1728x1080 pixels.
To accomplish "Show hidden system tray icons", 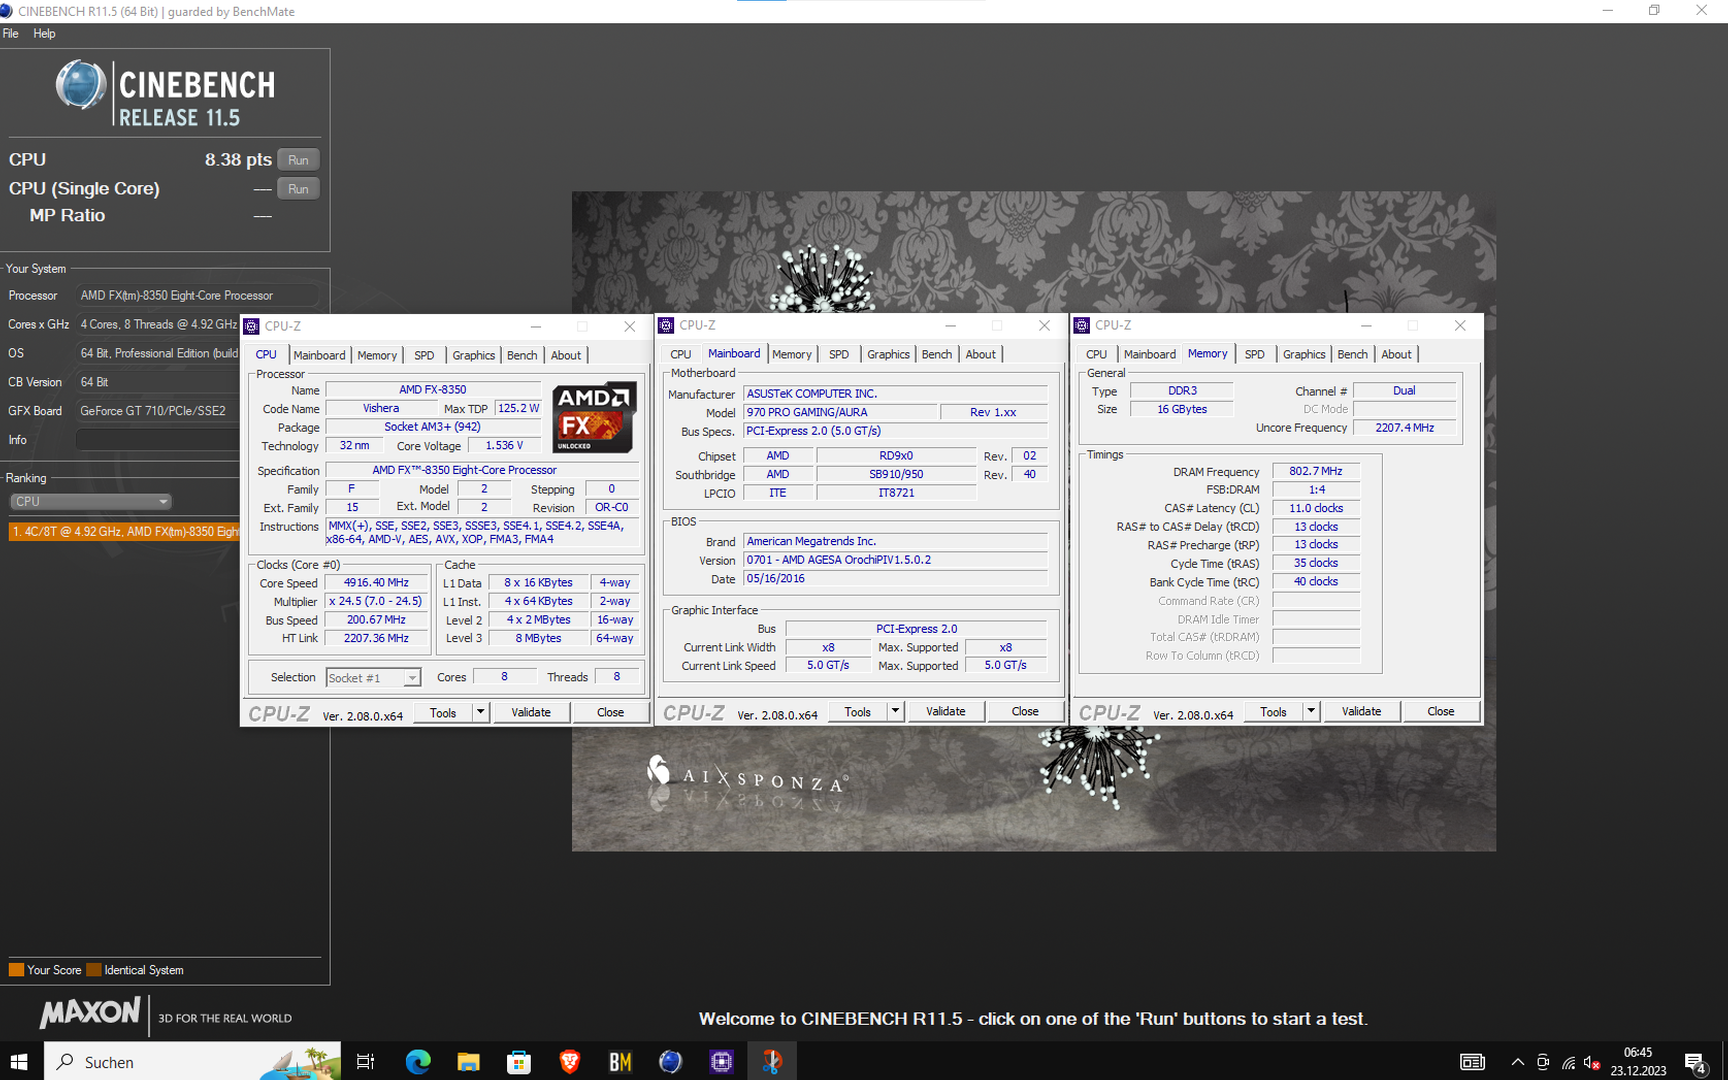I will [1518, 1062].
